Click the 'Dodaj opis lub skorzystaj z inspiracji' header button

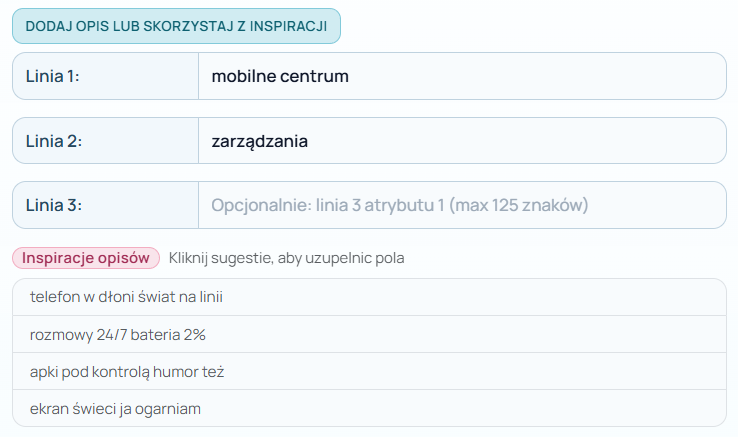[176, 26]
